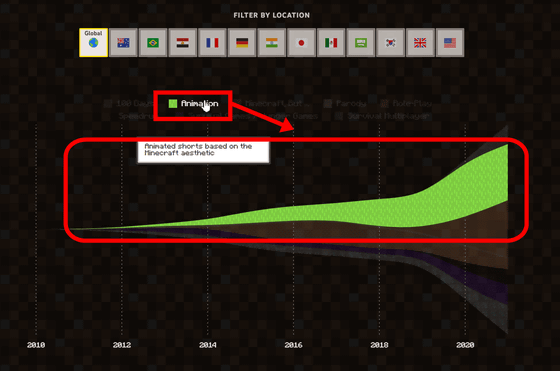Select the Global location filter
This screenshot has height=371, width=560.
coord(93,42)
